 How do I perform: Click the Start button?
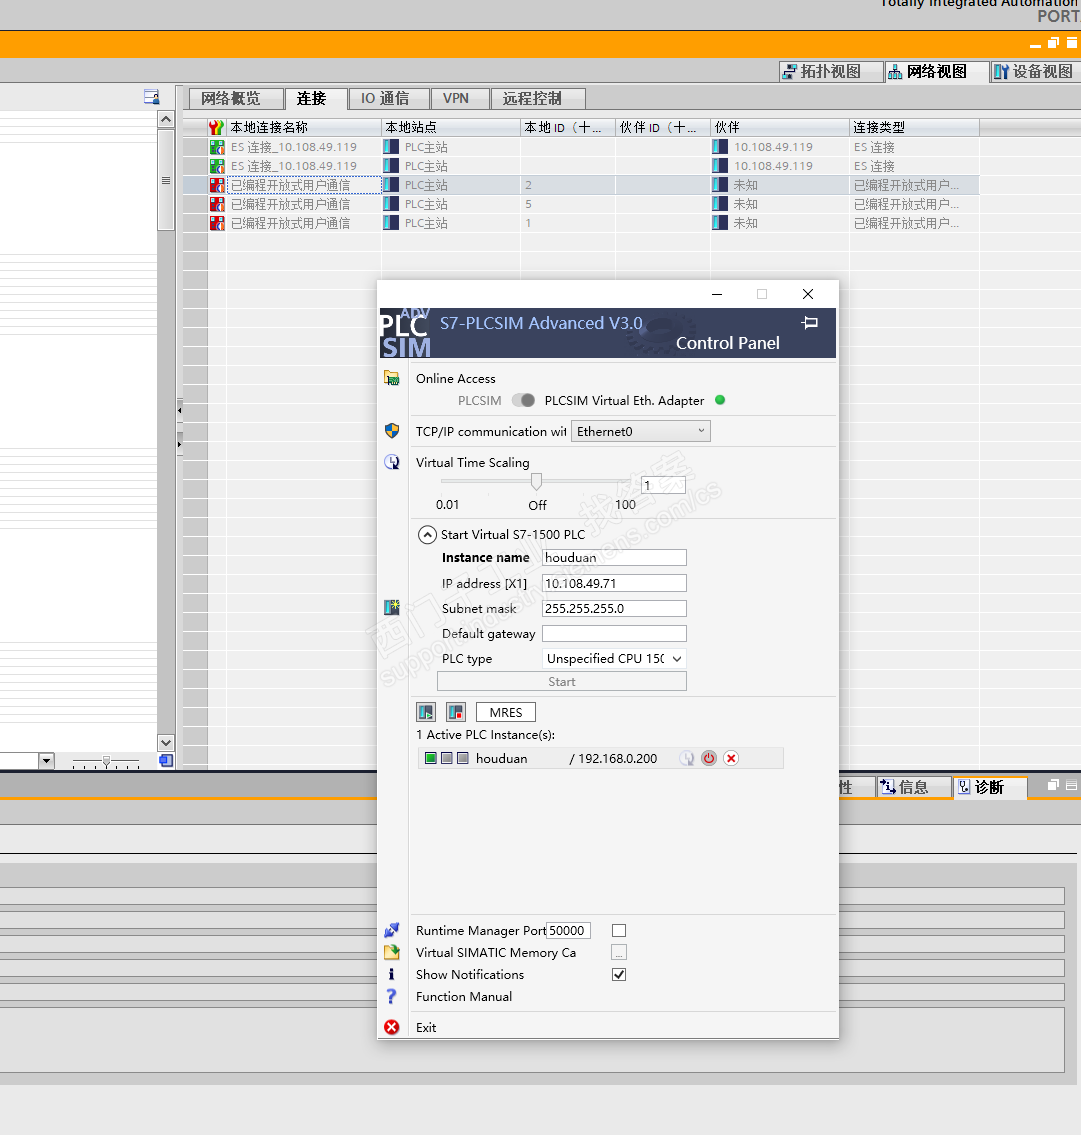[x=562, y=681]
